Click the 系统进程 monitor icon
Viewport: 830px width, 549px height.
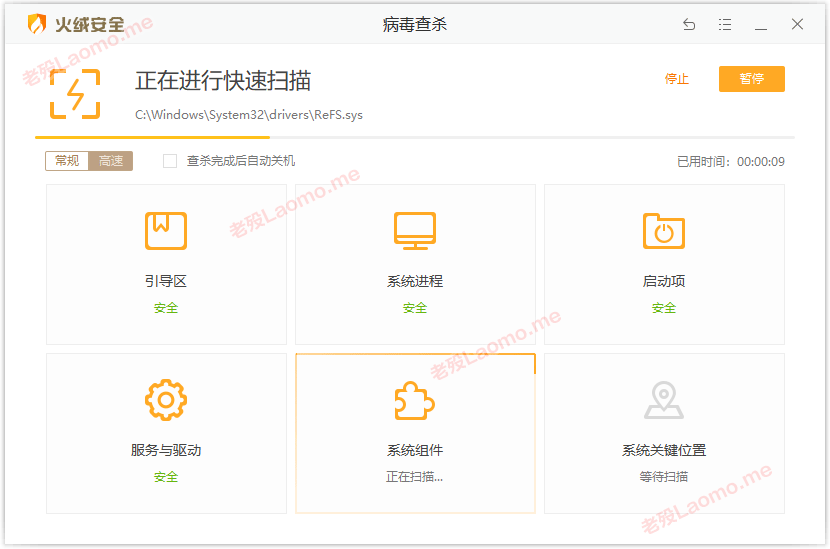(x=415, y=231)
